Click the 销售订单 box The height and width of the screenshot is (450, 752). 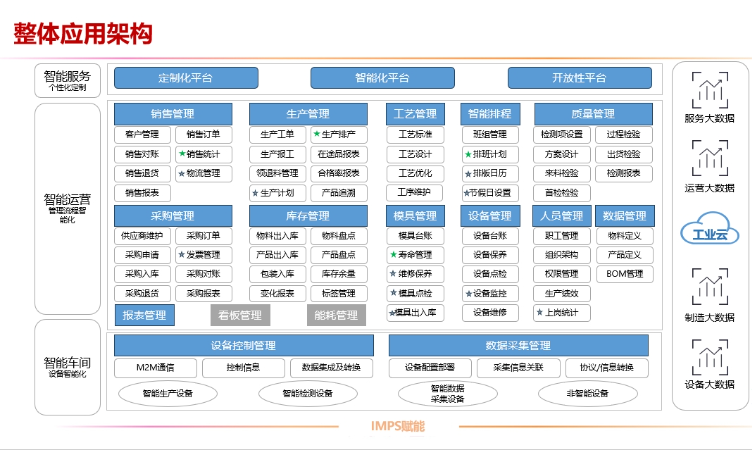(204, 134)
